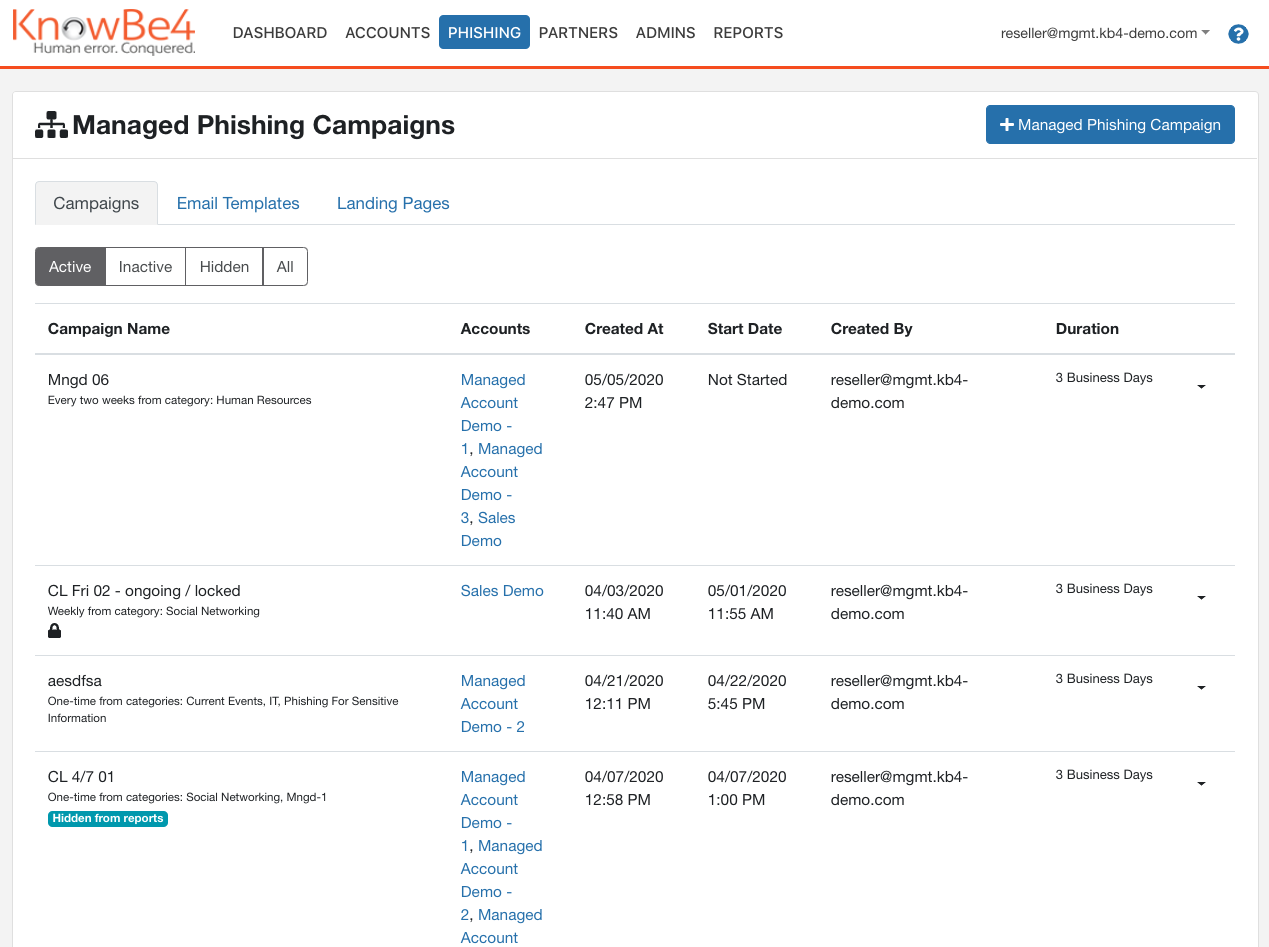Open the ACCOUNTS menu
Image resolution: width=1269 pixels, height=947 pixels.
tap(387, 32)
